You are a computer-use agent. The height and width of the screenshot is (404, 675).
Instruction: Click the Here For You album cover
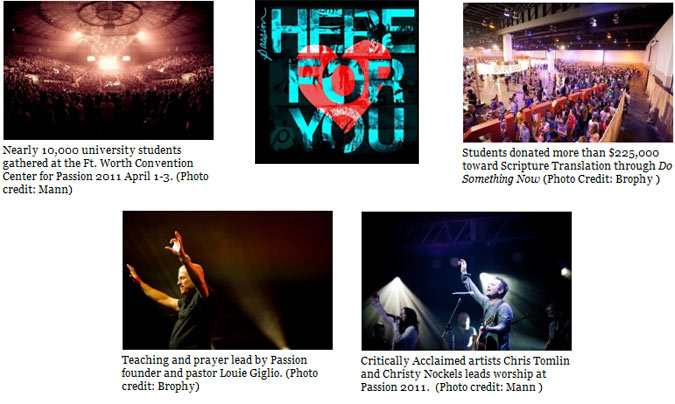tap(337, 82)
